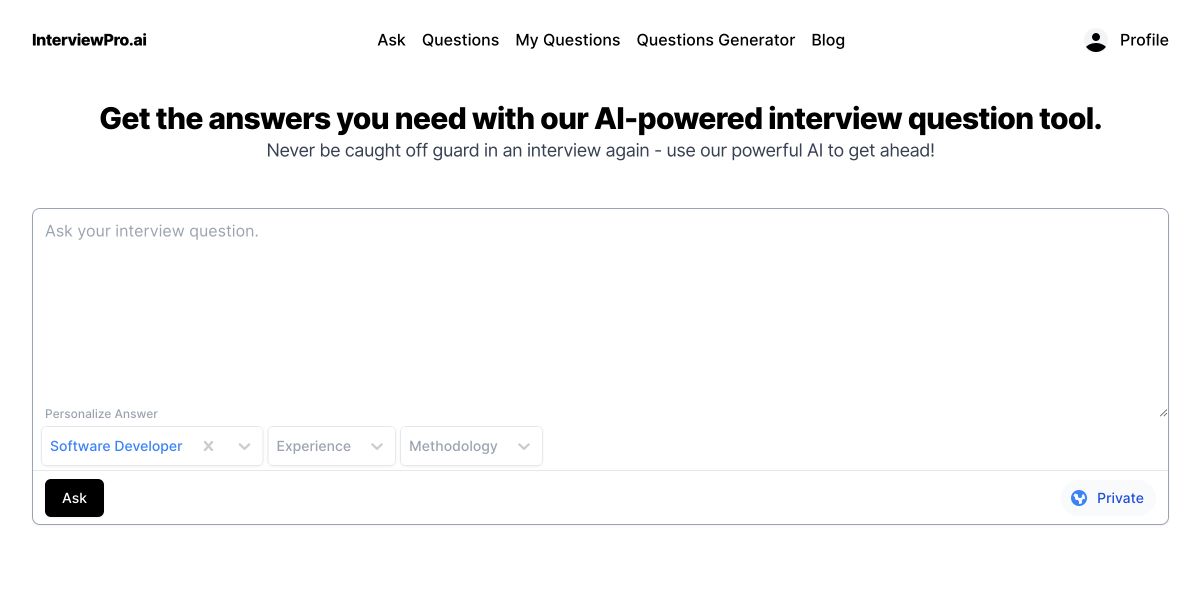Click the textarea resize handle corner
Image resolution: width=1200 pixels, height=600 pixels.
[x=1162, y=411]
